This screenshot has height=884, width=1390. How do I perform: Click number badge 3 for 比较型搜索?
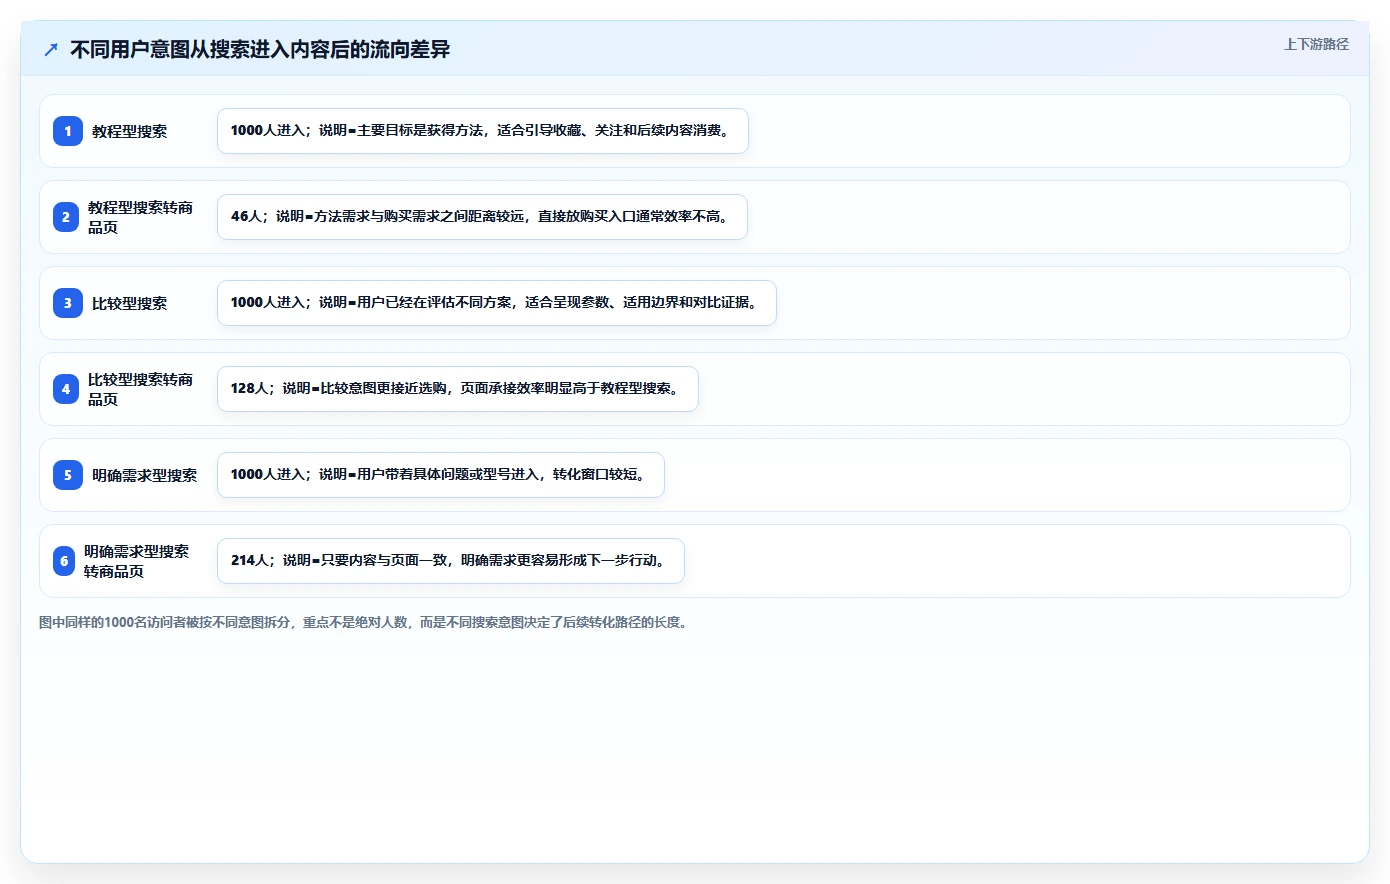coord(68,303)
